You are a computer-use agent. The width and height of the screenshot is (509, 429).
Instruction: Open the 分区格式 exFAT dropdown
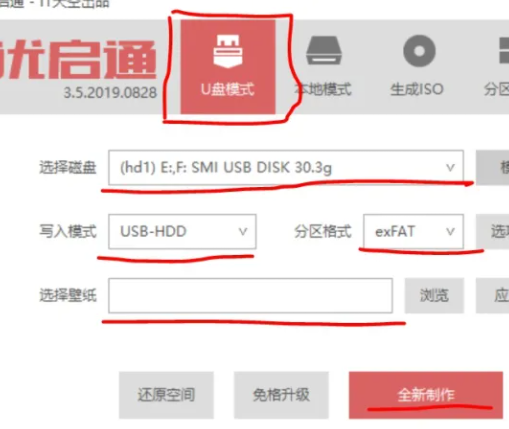[413, 232]
